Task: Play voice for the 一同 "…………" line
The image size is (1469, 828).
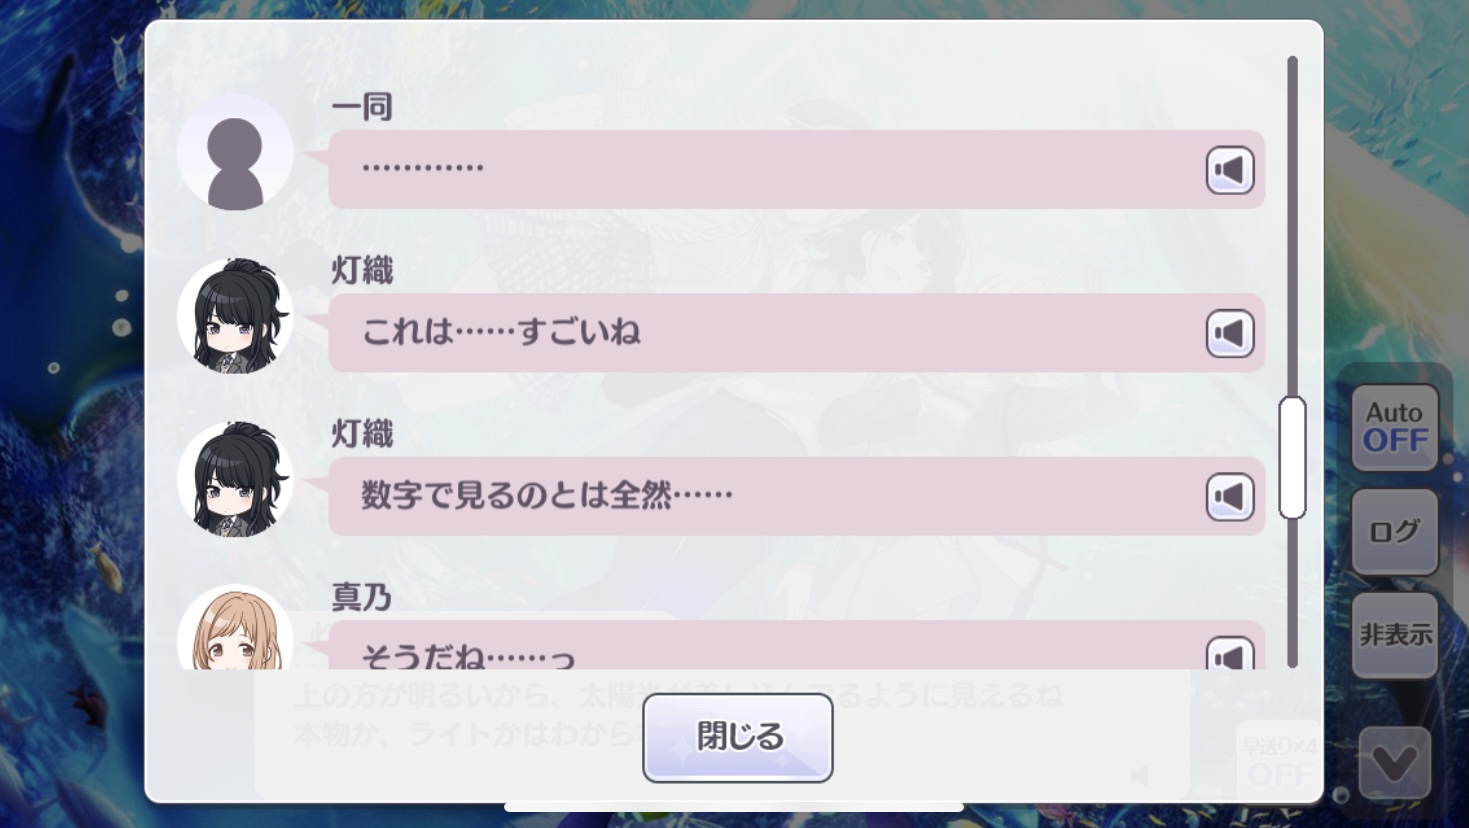Action: (1229, 170)
